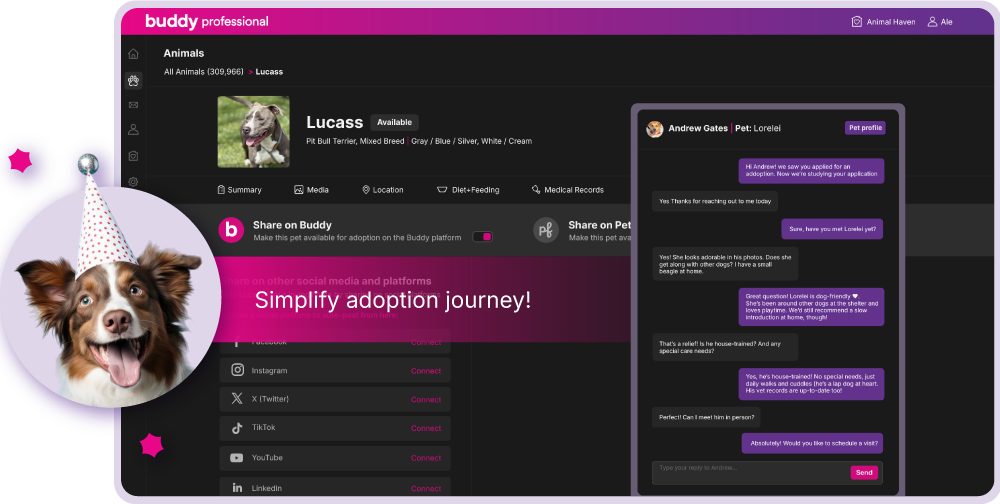Click the Petfinder 'pf' logo icon
Image resolution: width=1000 pixels, height=504 pixels.
coord(546,230)
